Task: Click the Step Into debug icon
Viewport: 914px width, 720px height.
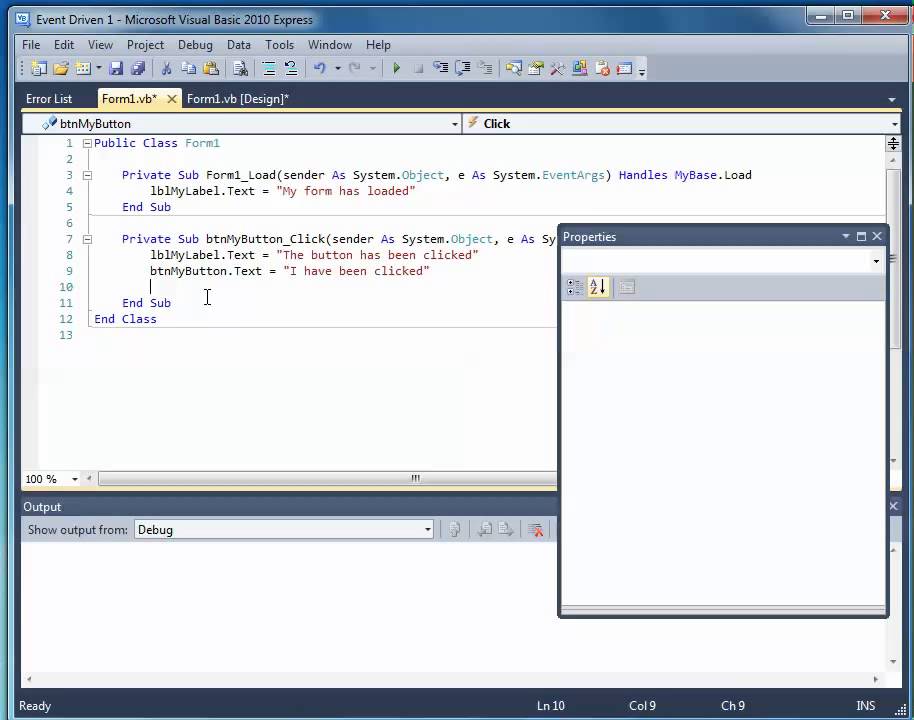Action: (441, 69)
